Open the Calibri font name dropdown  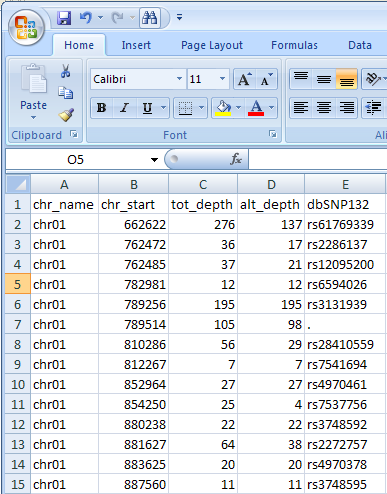[x=179, y=79]
